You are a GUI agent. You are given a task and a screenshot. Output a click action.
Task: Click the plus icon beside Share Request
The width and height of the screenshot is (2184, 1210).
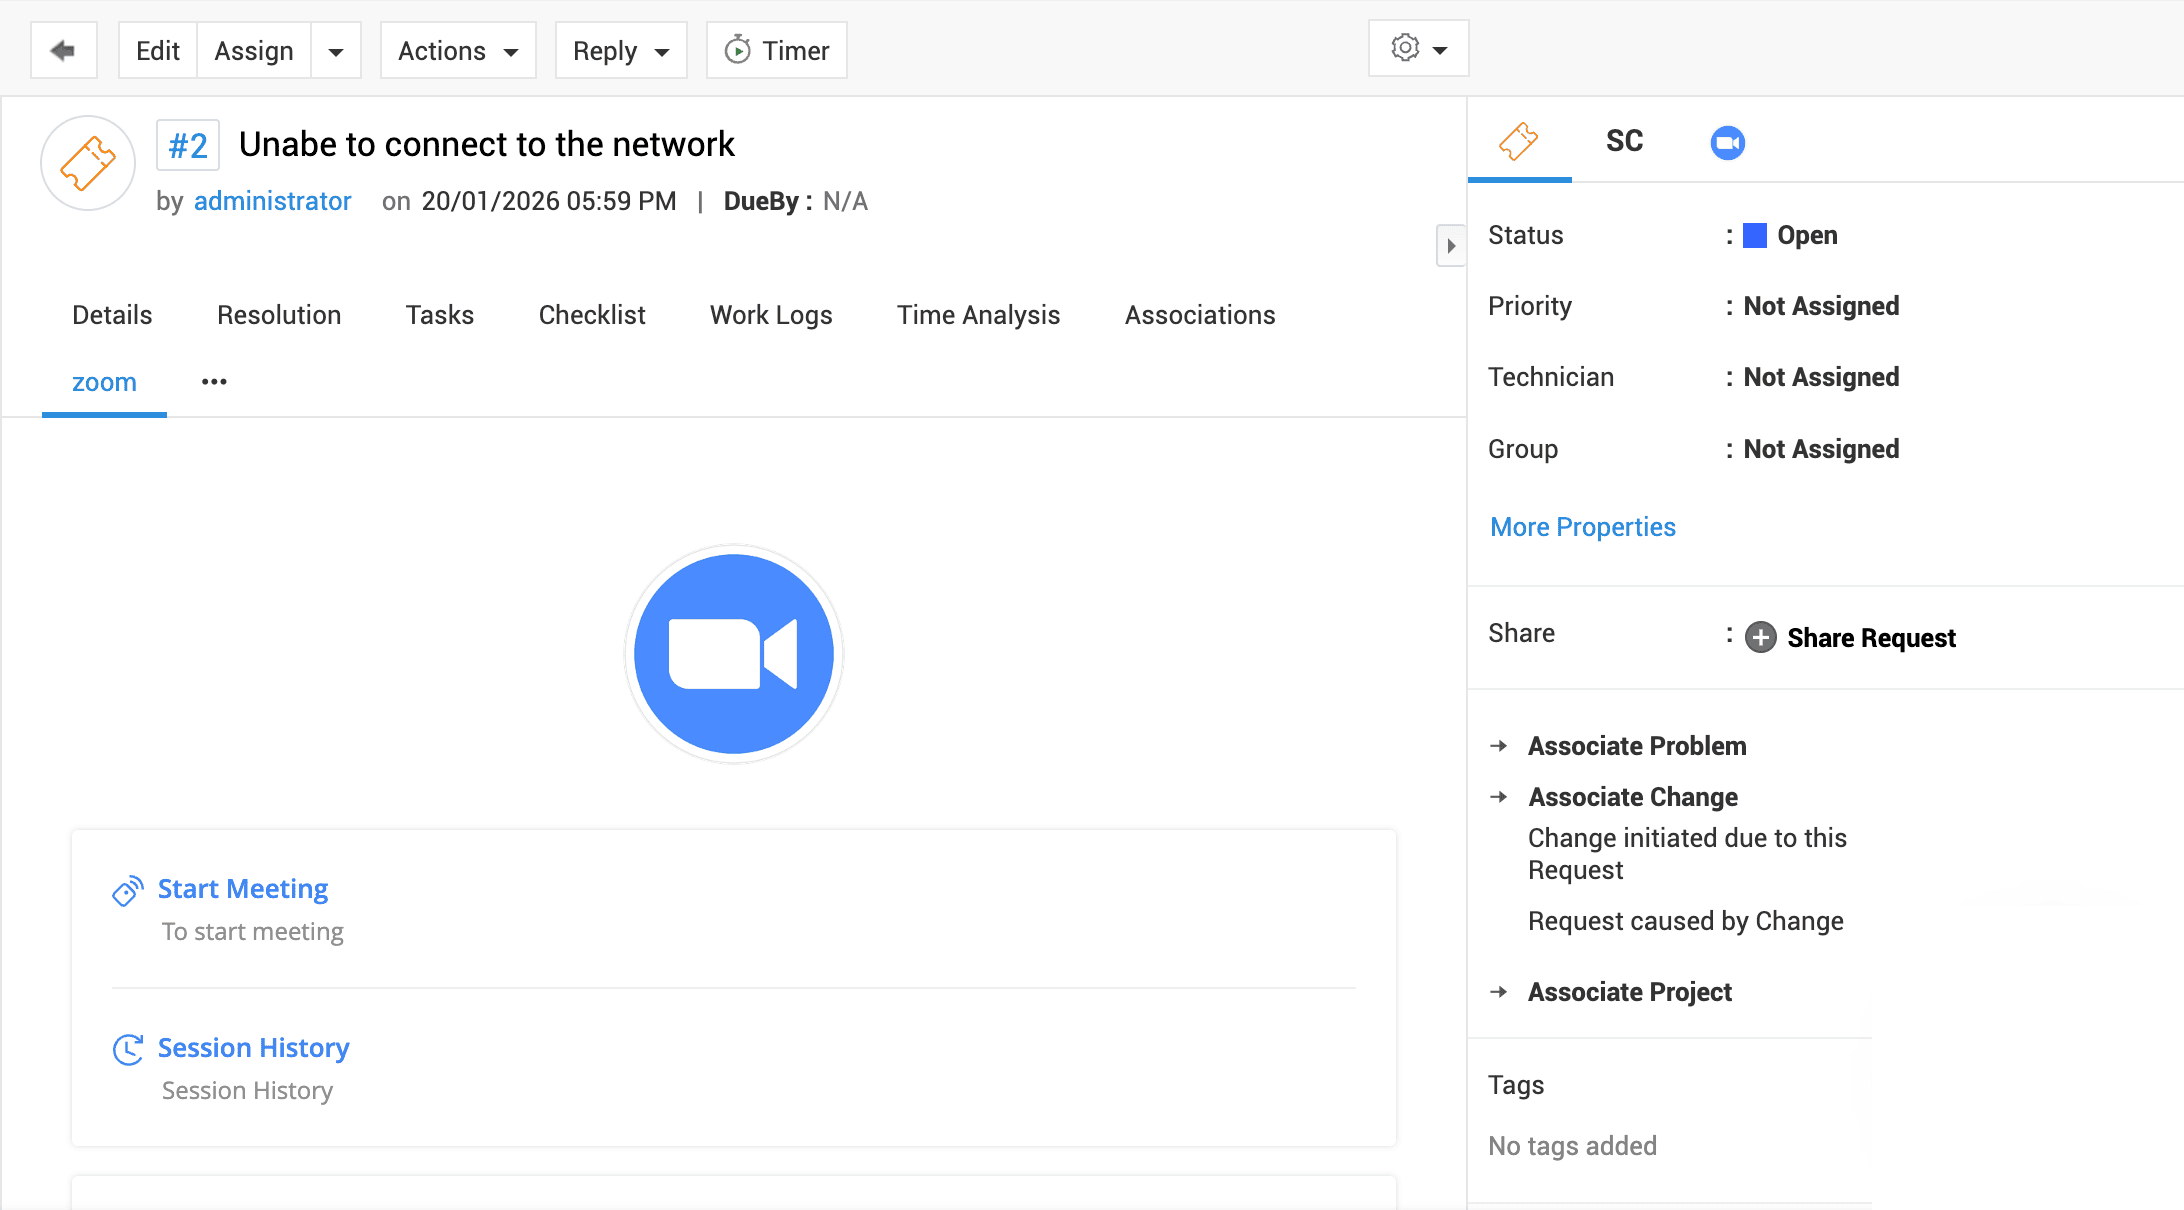tap(1760, 638)
